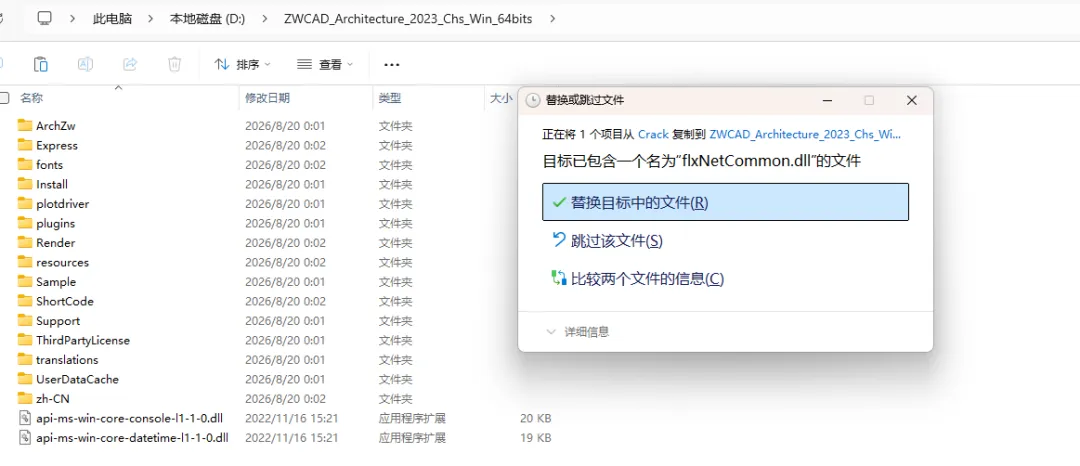Select the Sample folder icon
Viewport: 1080px width, 466px height.
pos(25,282)
